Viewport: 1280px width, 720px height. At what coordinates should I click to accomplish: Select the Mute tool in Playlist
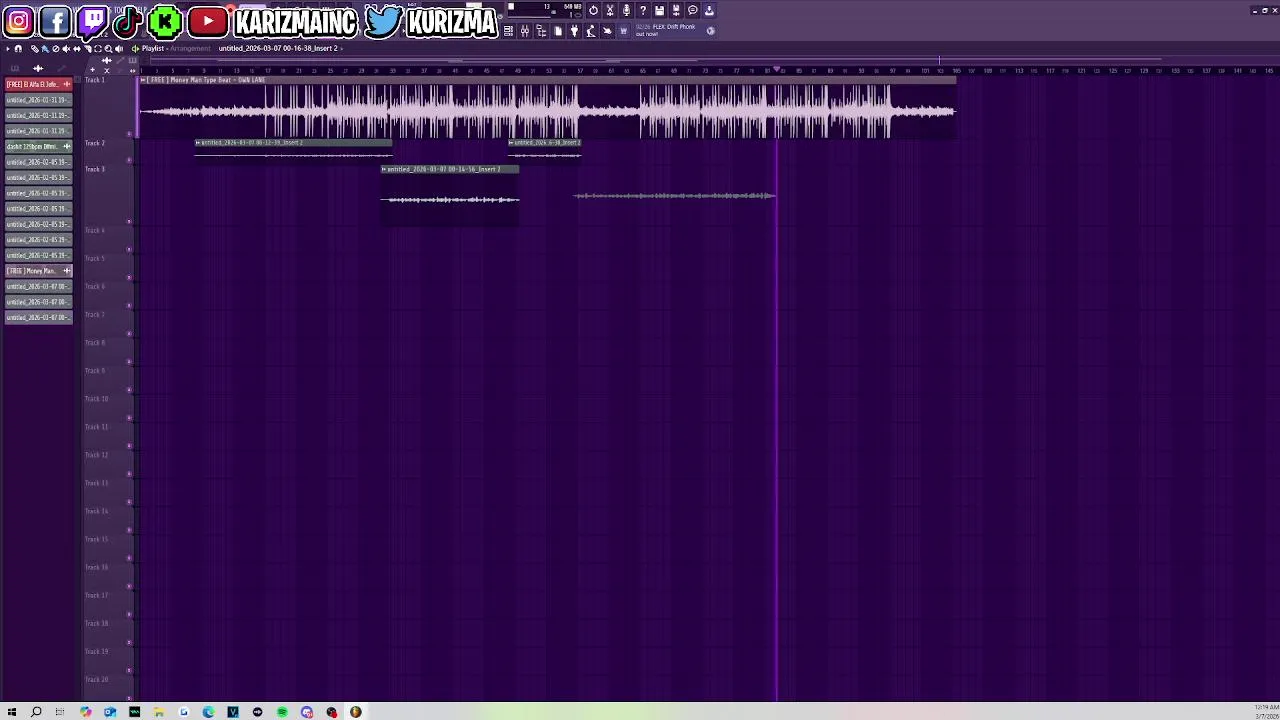66,48
